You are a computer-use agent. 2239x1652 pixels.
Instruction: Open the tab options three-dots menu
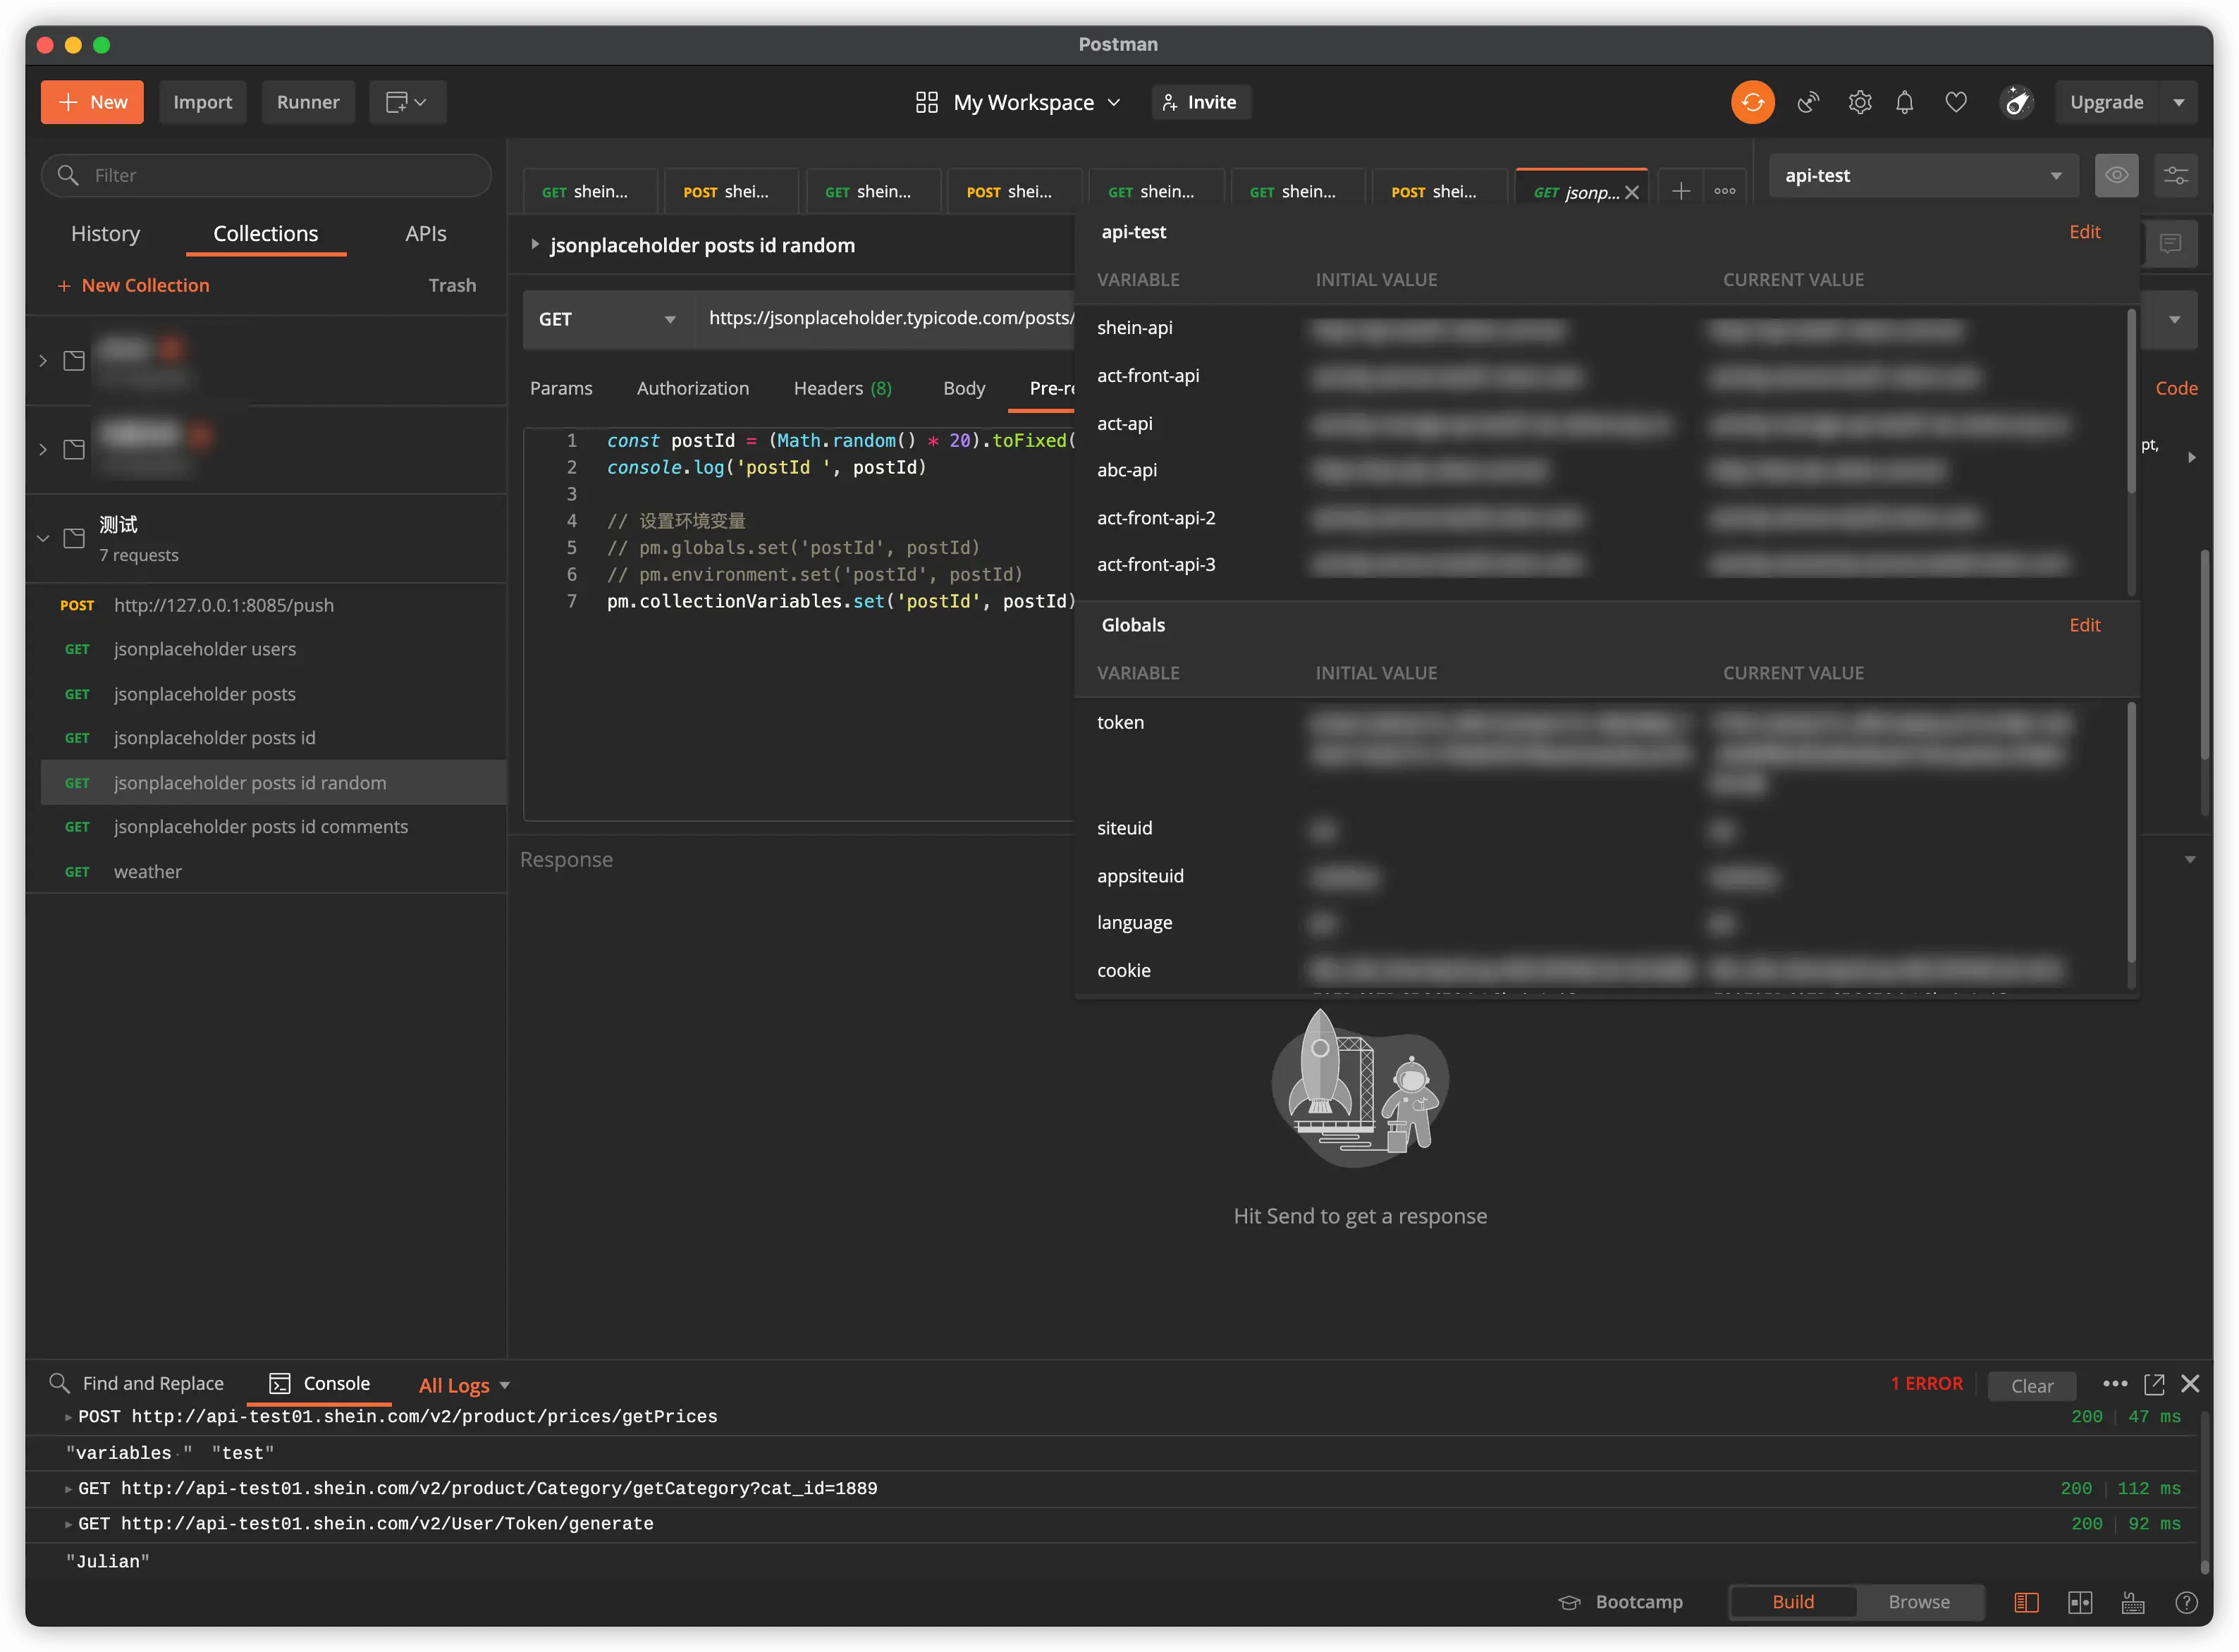tap(1724, 191)
